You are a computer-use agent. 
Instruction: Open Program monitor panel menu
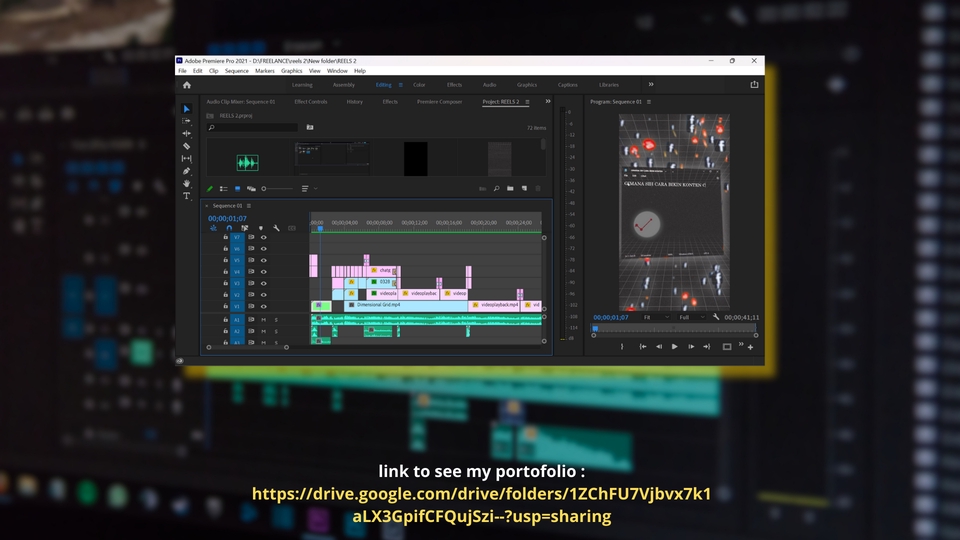click(649, 102)
